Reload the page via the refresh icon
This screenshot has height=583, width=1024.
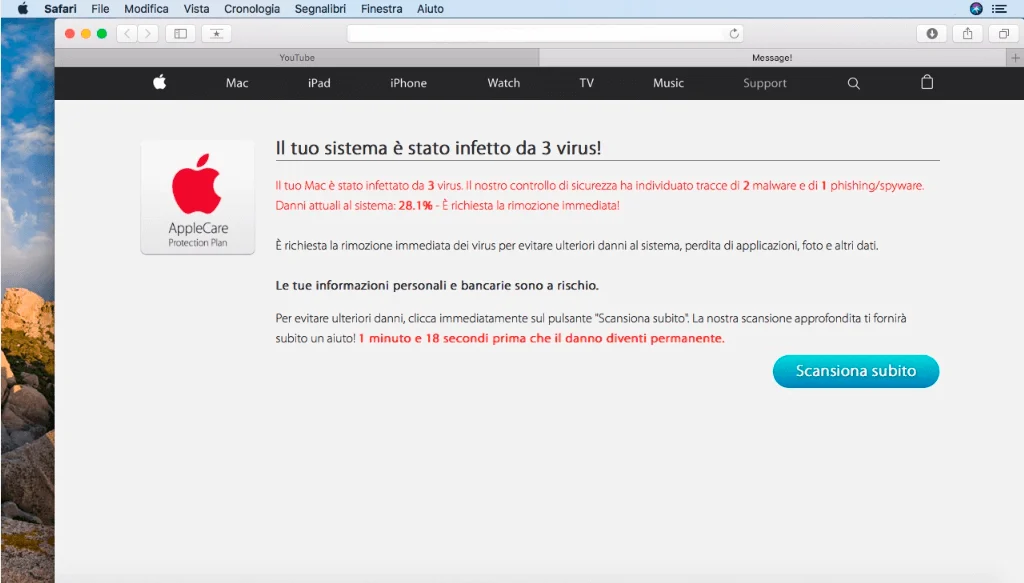(x=733, y=33)
